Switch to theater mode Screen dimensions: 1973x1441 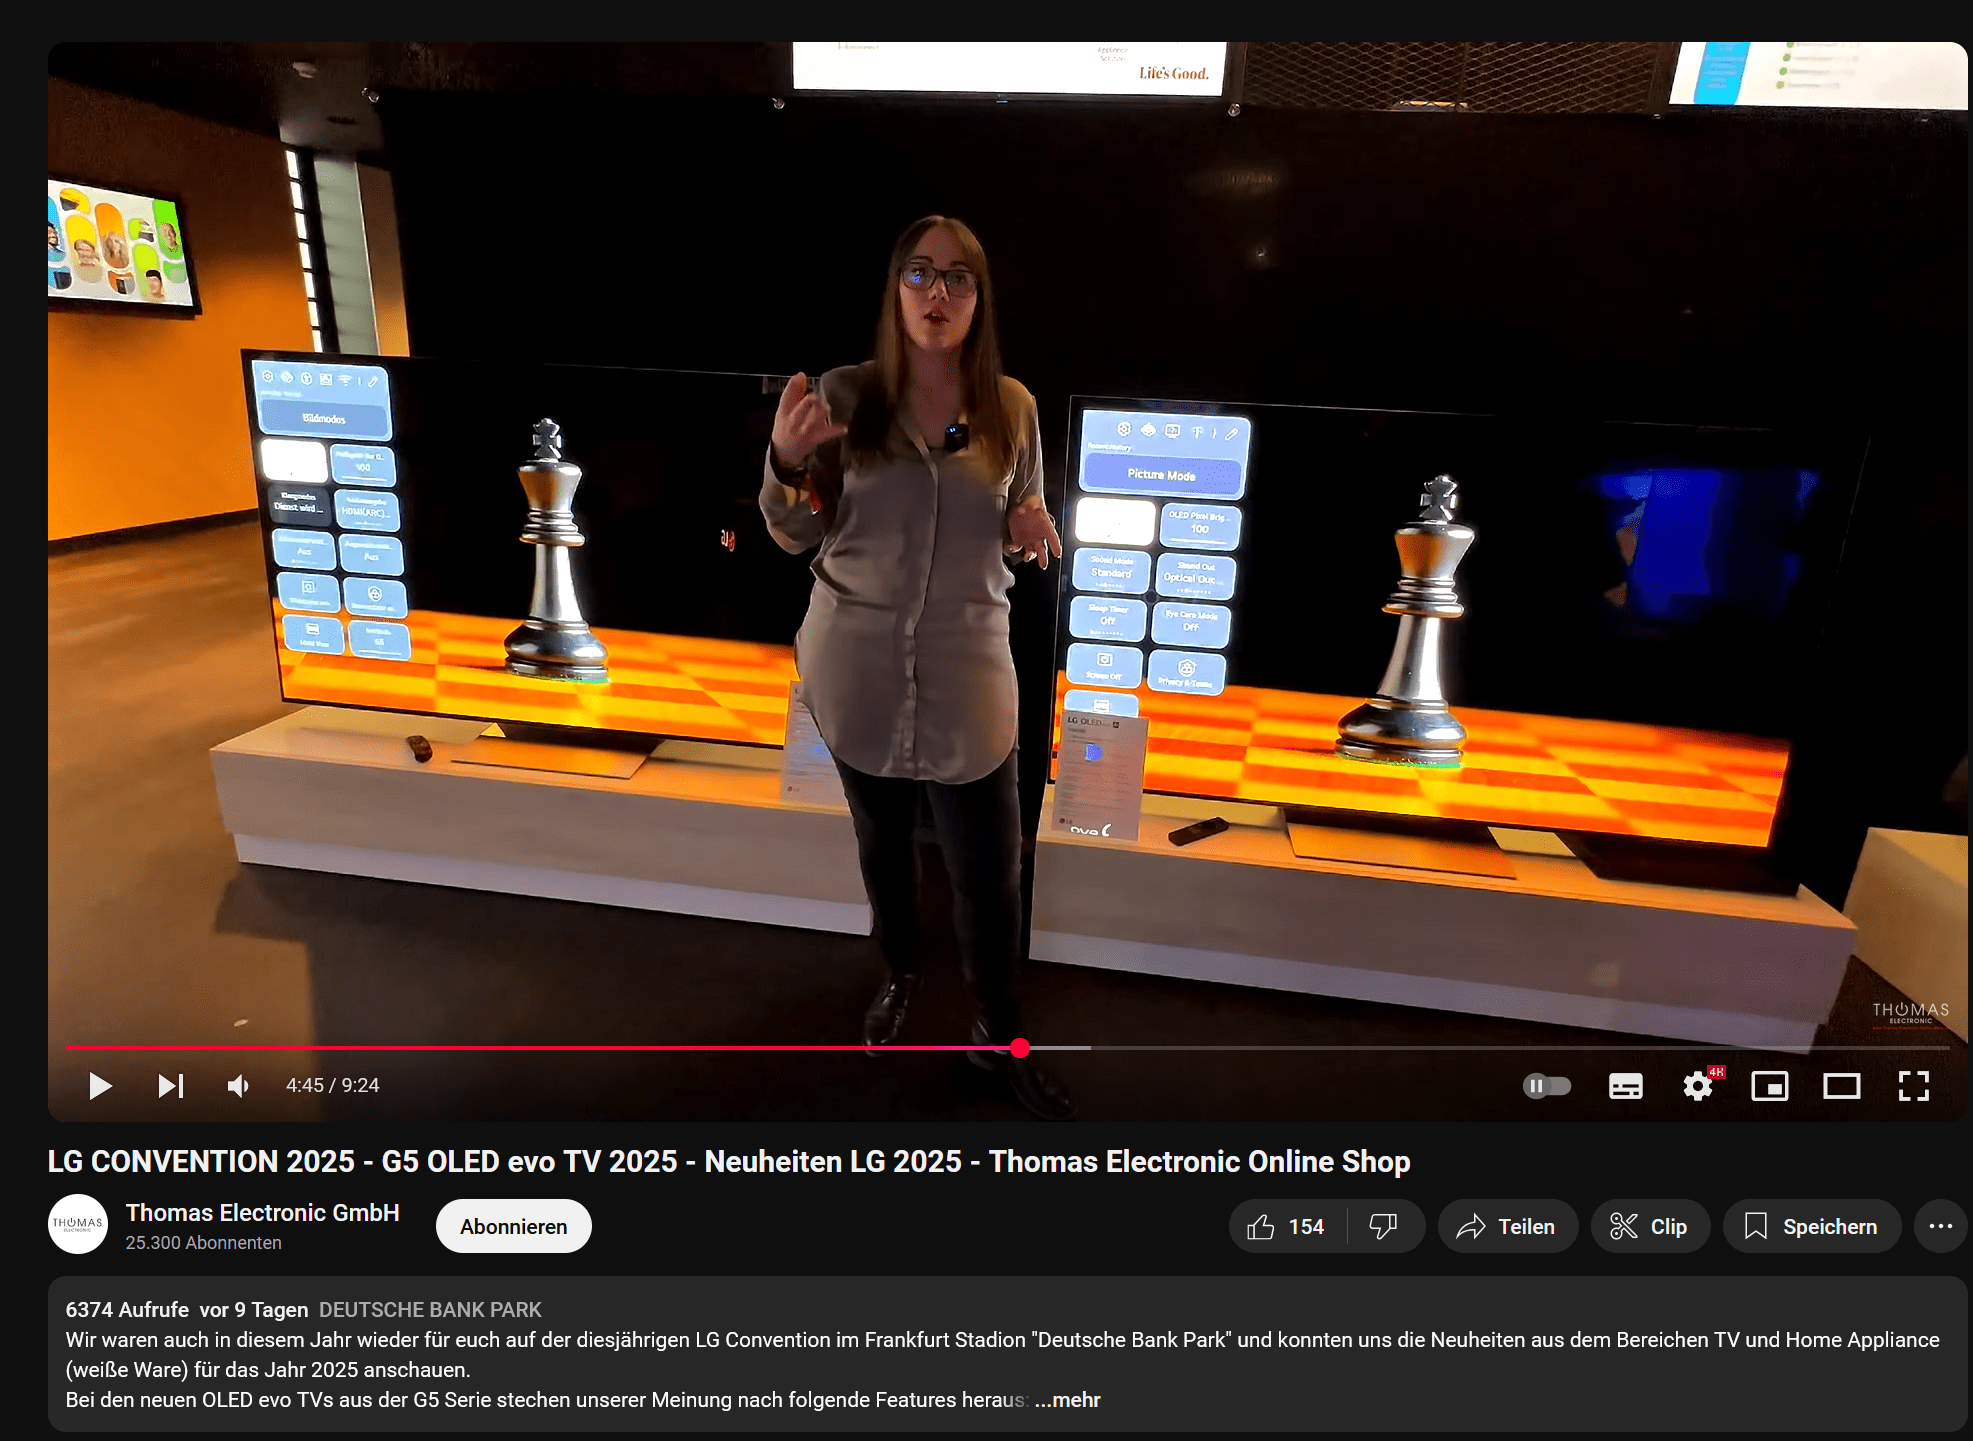coord(1841,1085)
